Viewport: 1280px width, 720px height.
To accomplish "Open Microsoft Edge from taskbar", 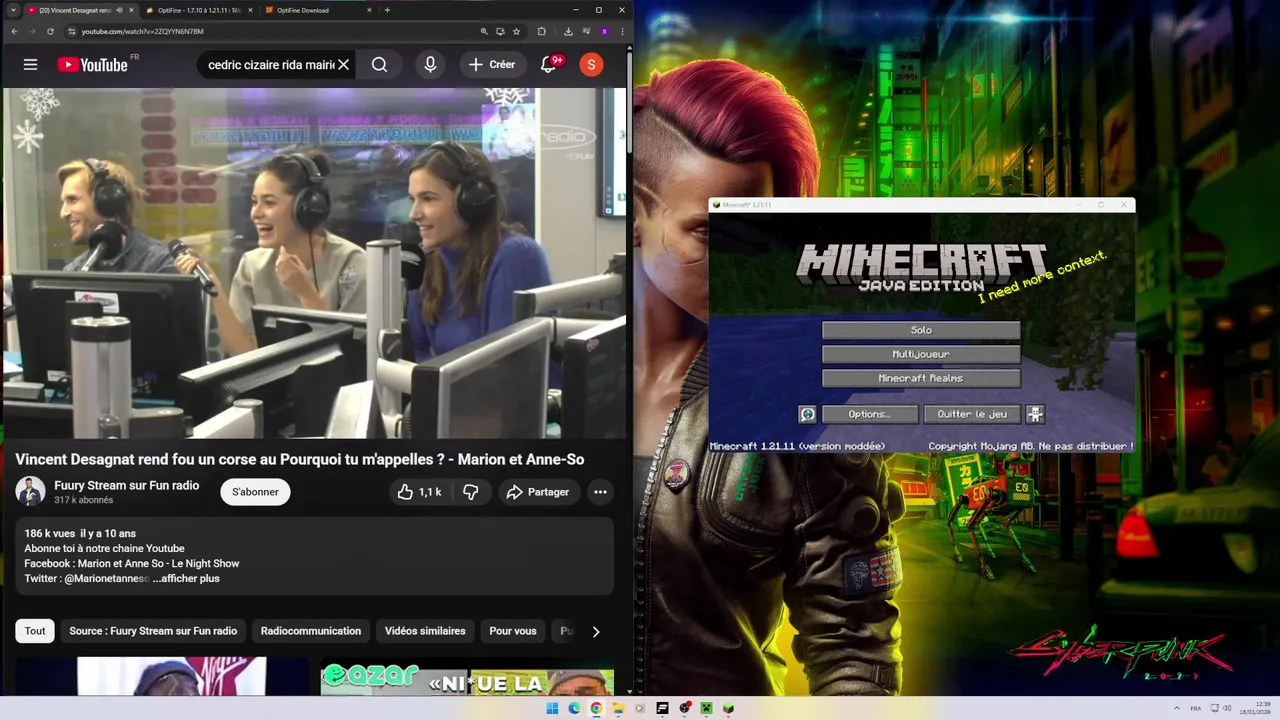I will [574, 708].
